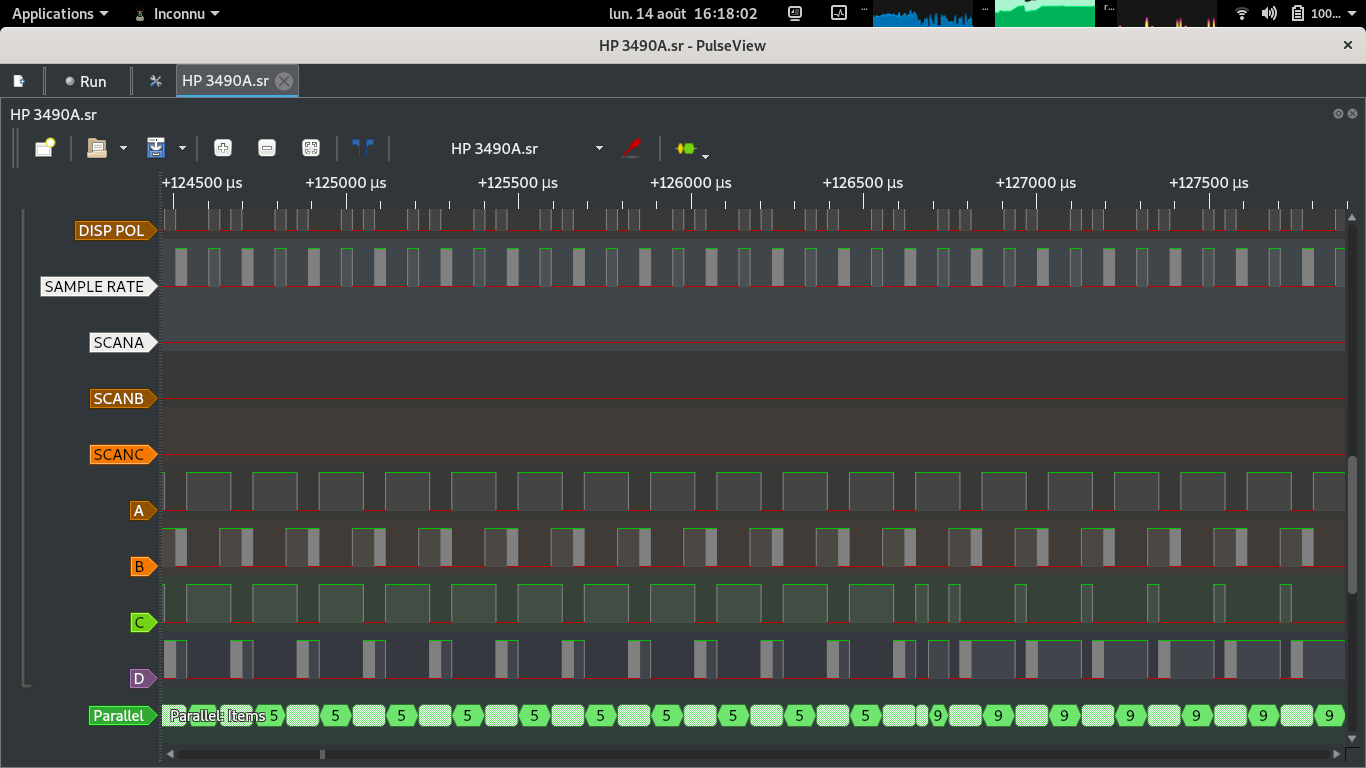Click the horizontal scrollbar thumb
The image size is (1366, 768).
pos(322,754)
